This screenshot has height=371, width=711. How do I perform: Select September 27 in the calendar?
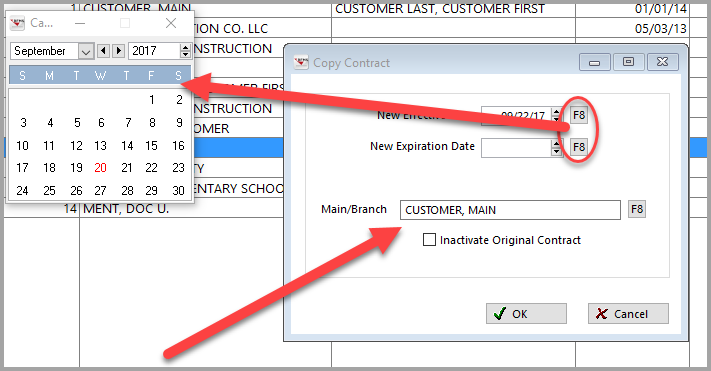pyautogui.click(x=100, y=190)
